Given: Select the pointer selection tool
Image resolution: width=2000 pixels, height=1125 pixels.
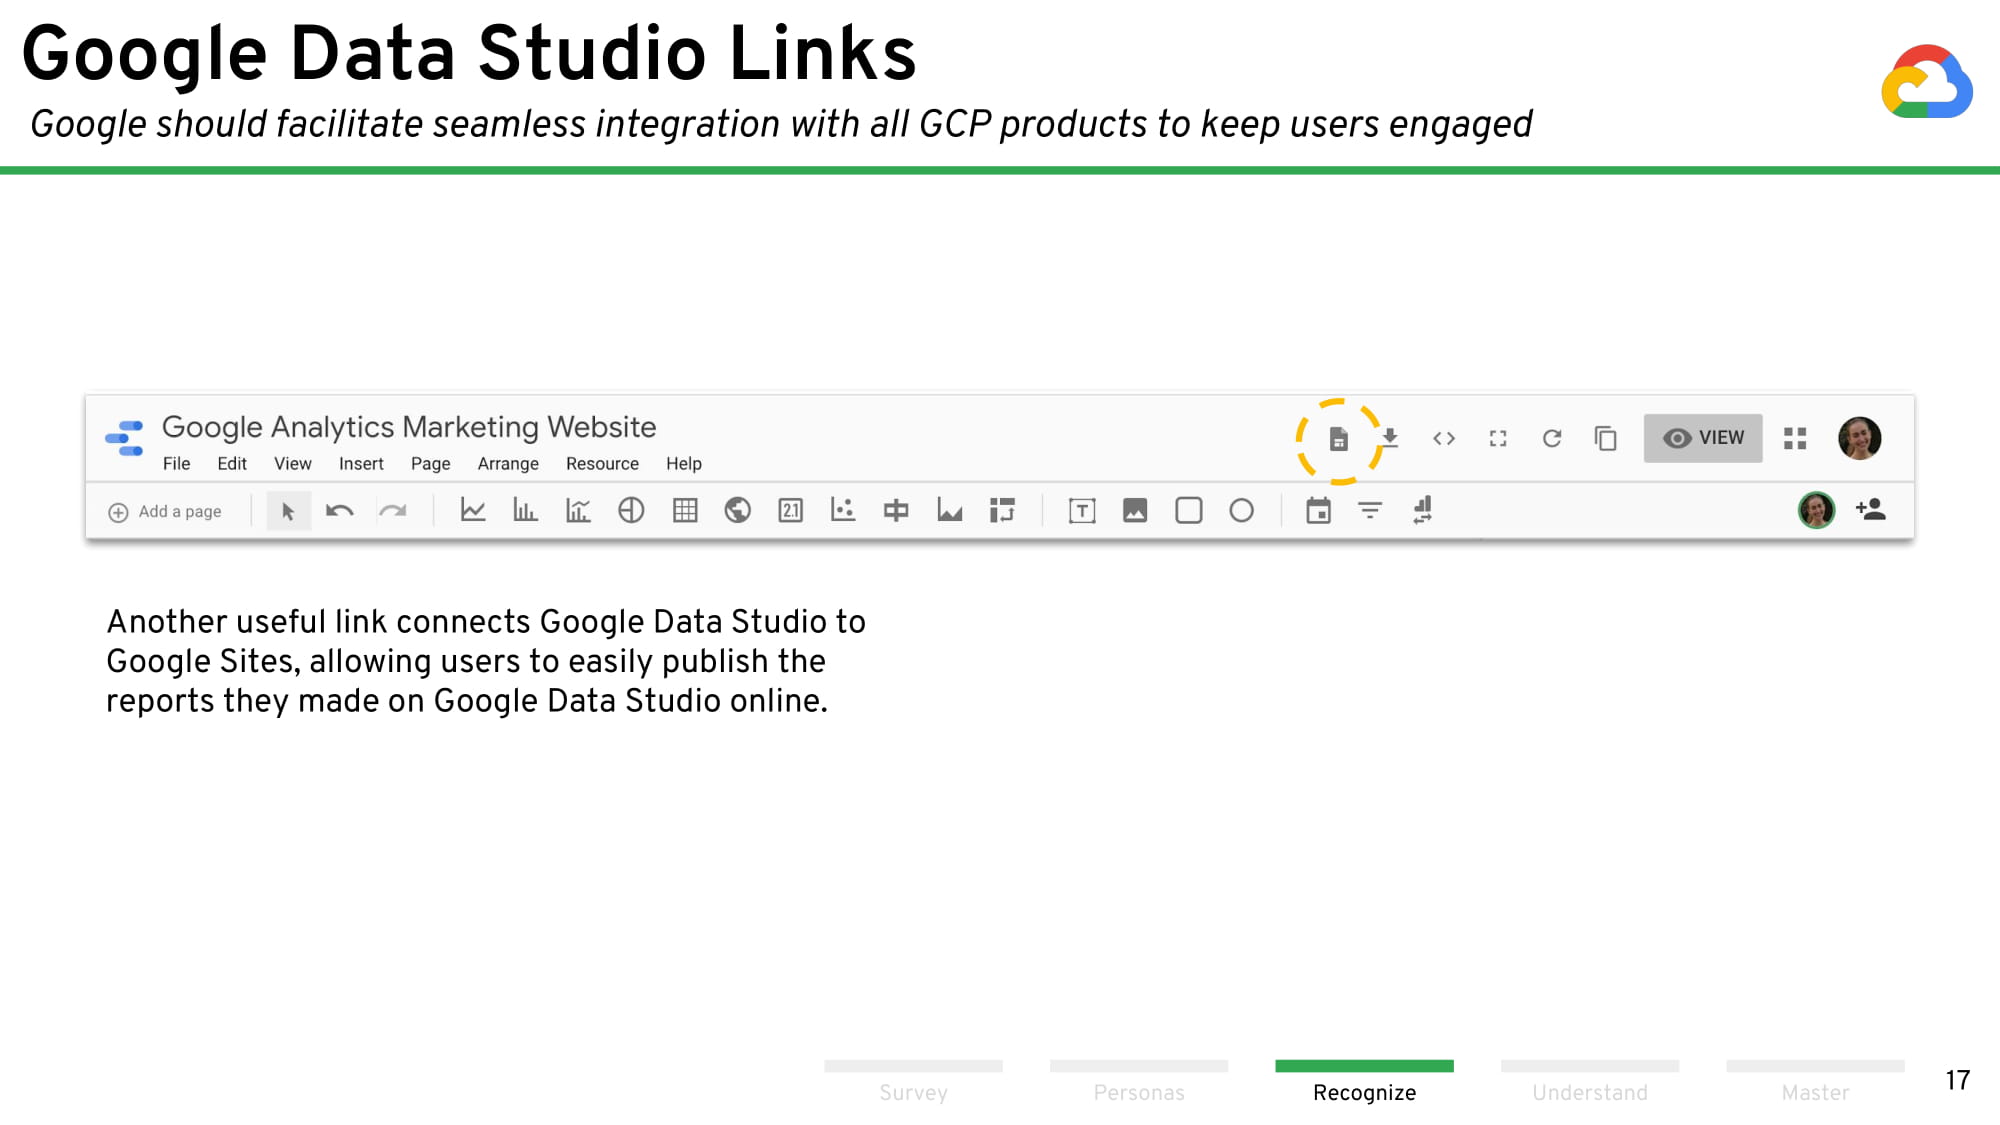Looking at the screenshot, I should coord(288,511).
